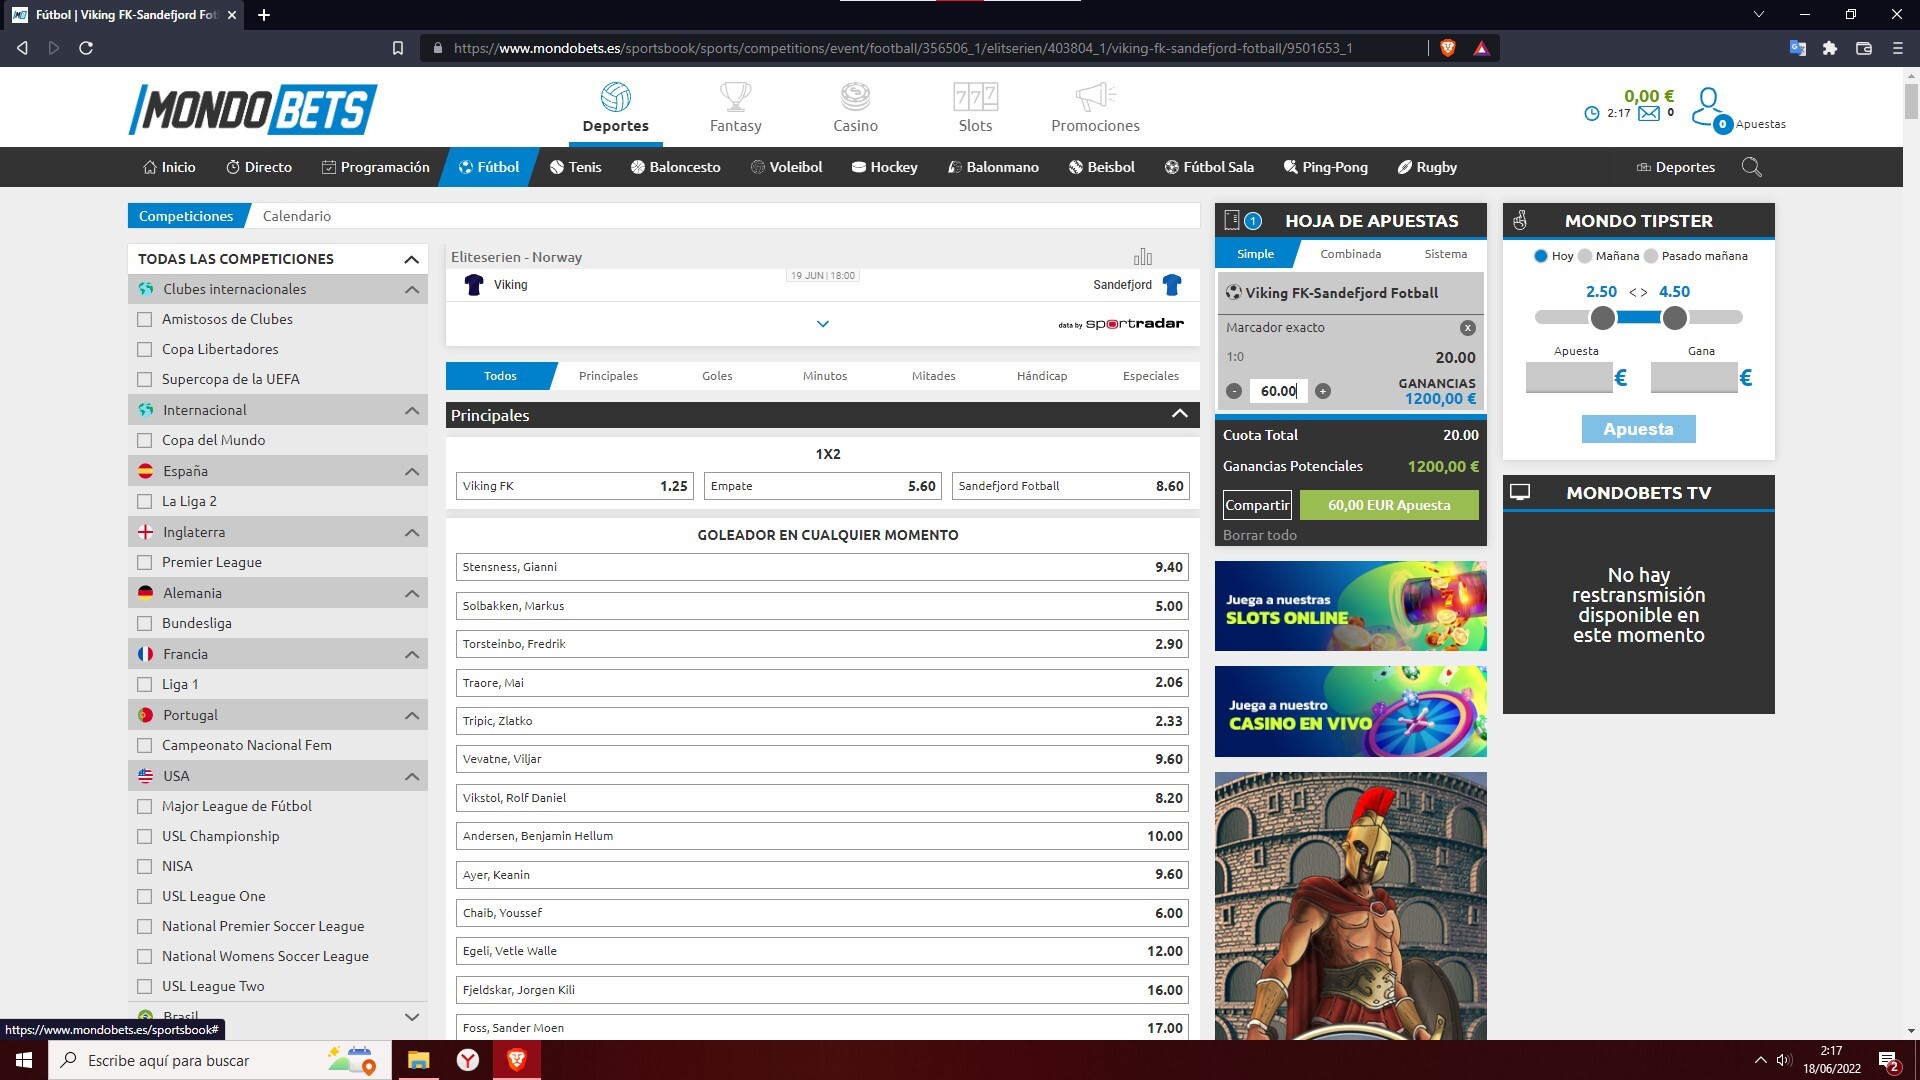Image resolution: width=1920 pixels, height=1080 pixels.
Task: Open the Slots icon
Action: (x=975, y=97)
